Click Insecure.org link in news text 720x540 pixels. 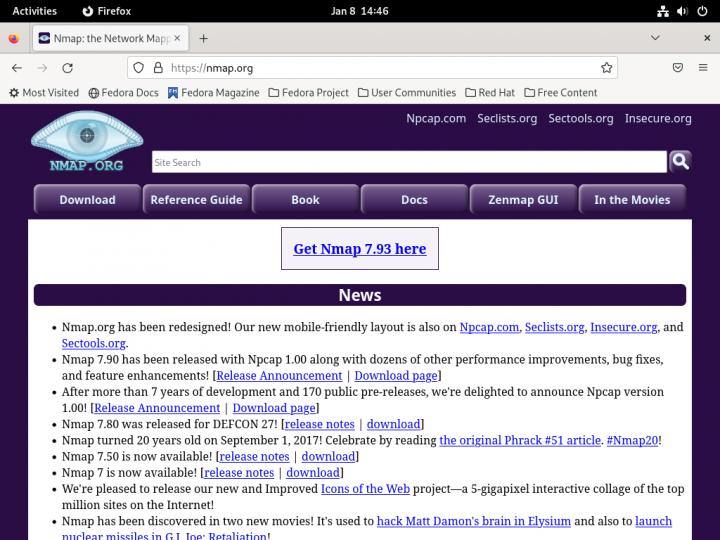coord(624,327)
